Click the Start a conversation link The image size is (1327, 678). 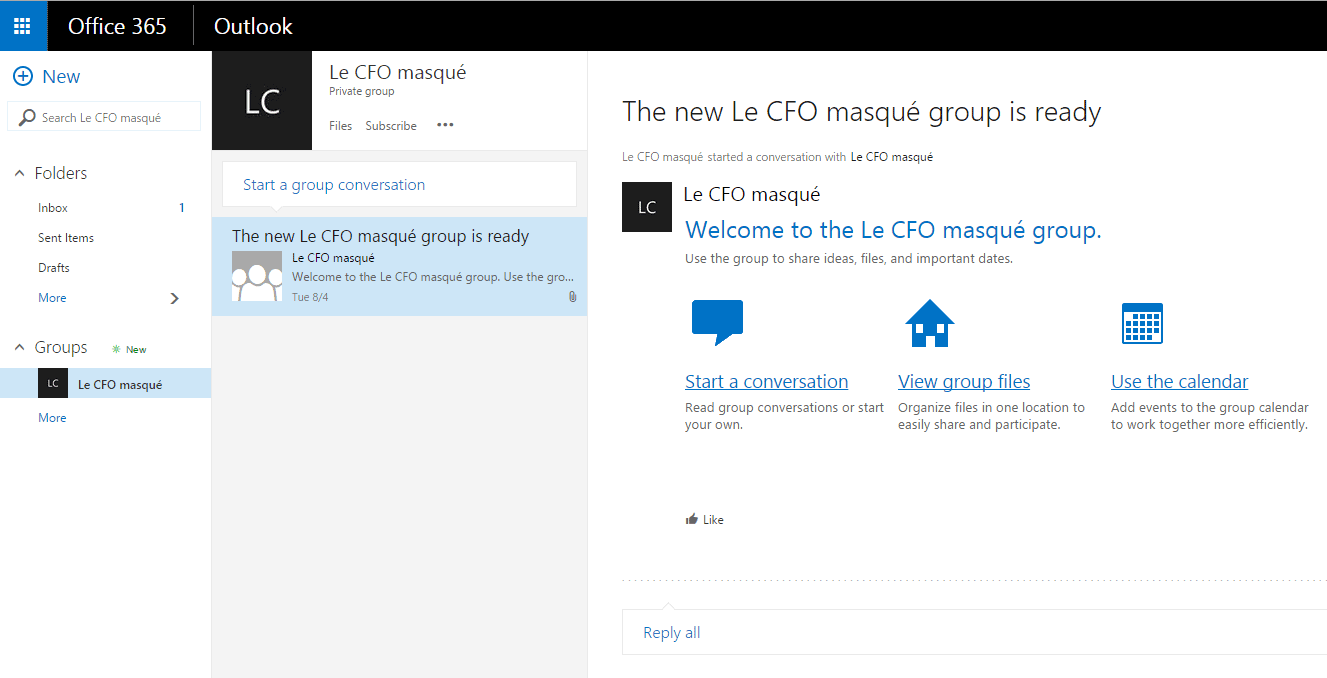click(766, 382)
